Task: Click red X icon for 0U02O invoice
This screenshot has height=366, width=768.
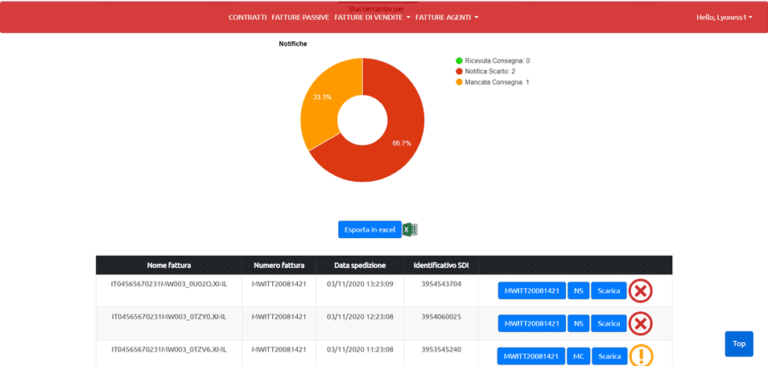Action: coord(641,291)
